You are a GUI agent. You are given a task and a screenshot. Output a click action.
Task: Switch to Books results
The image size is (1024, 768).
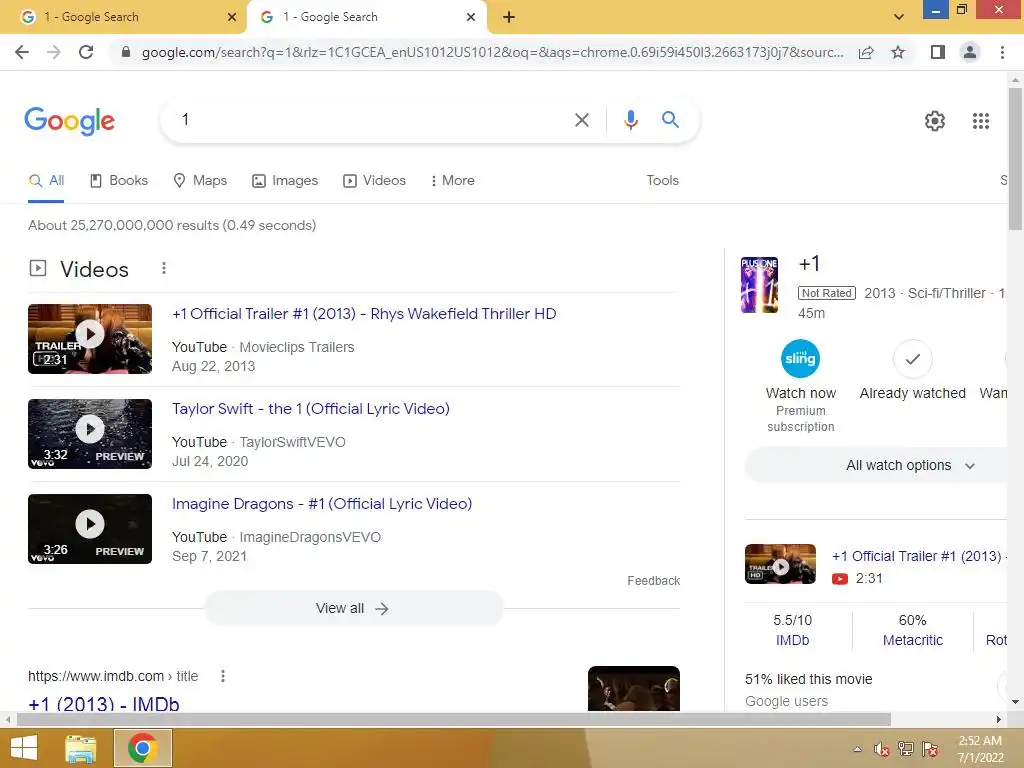point(119,181)
